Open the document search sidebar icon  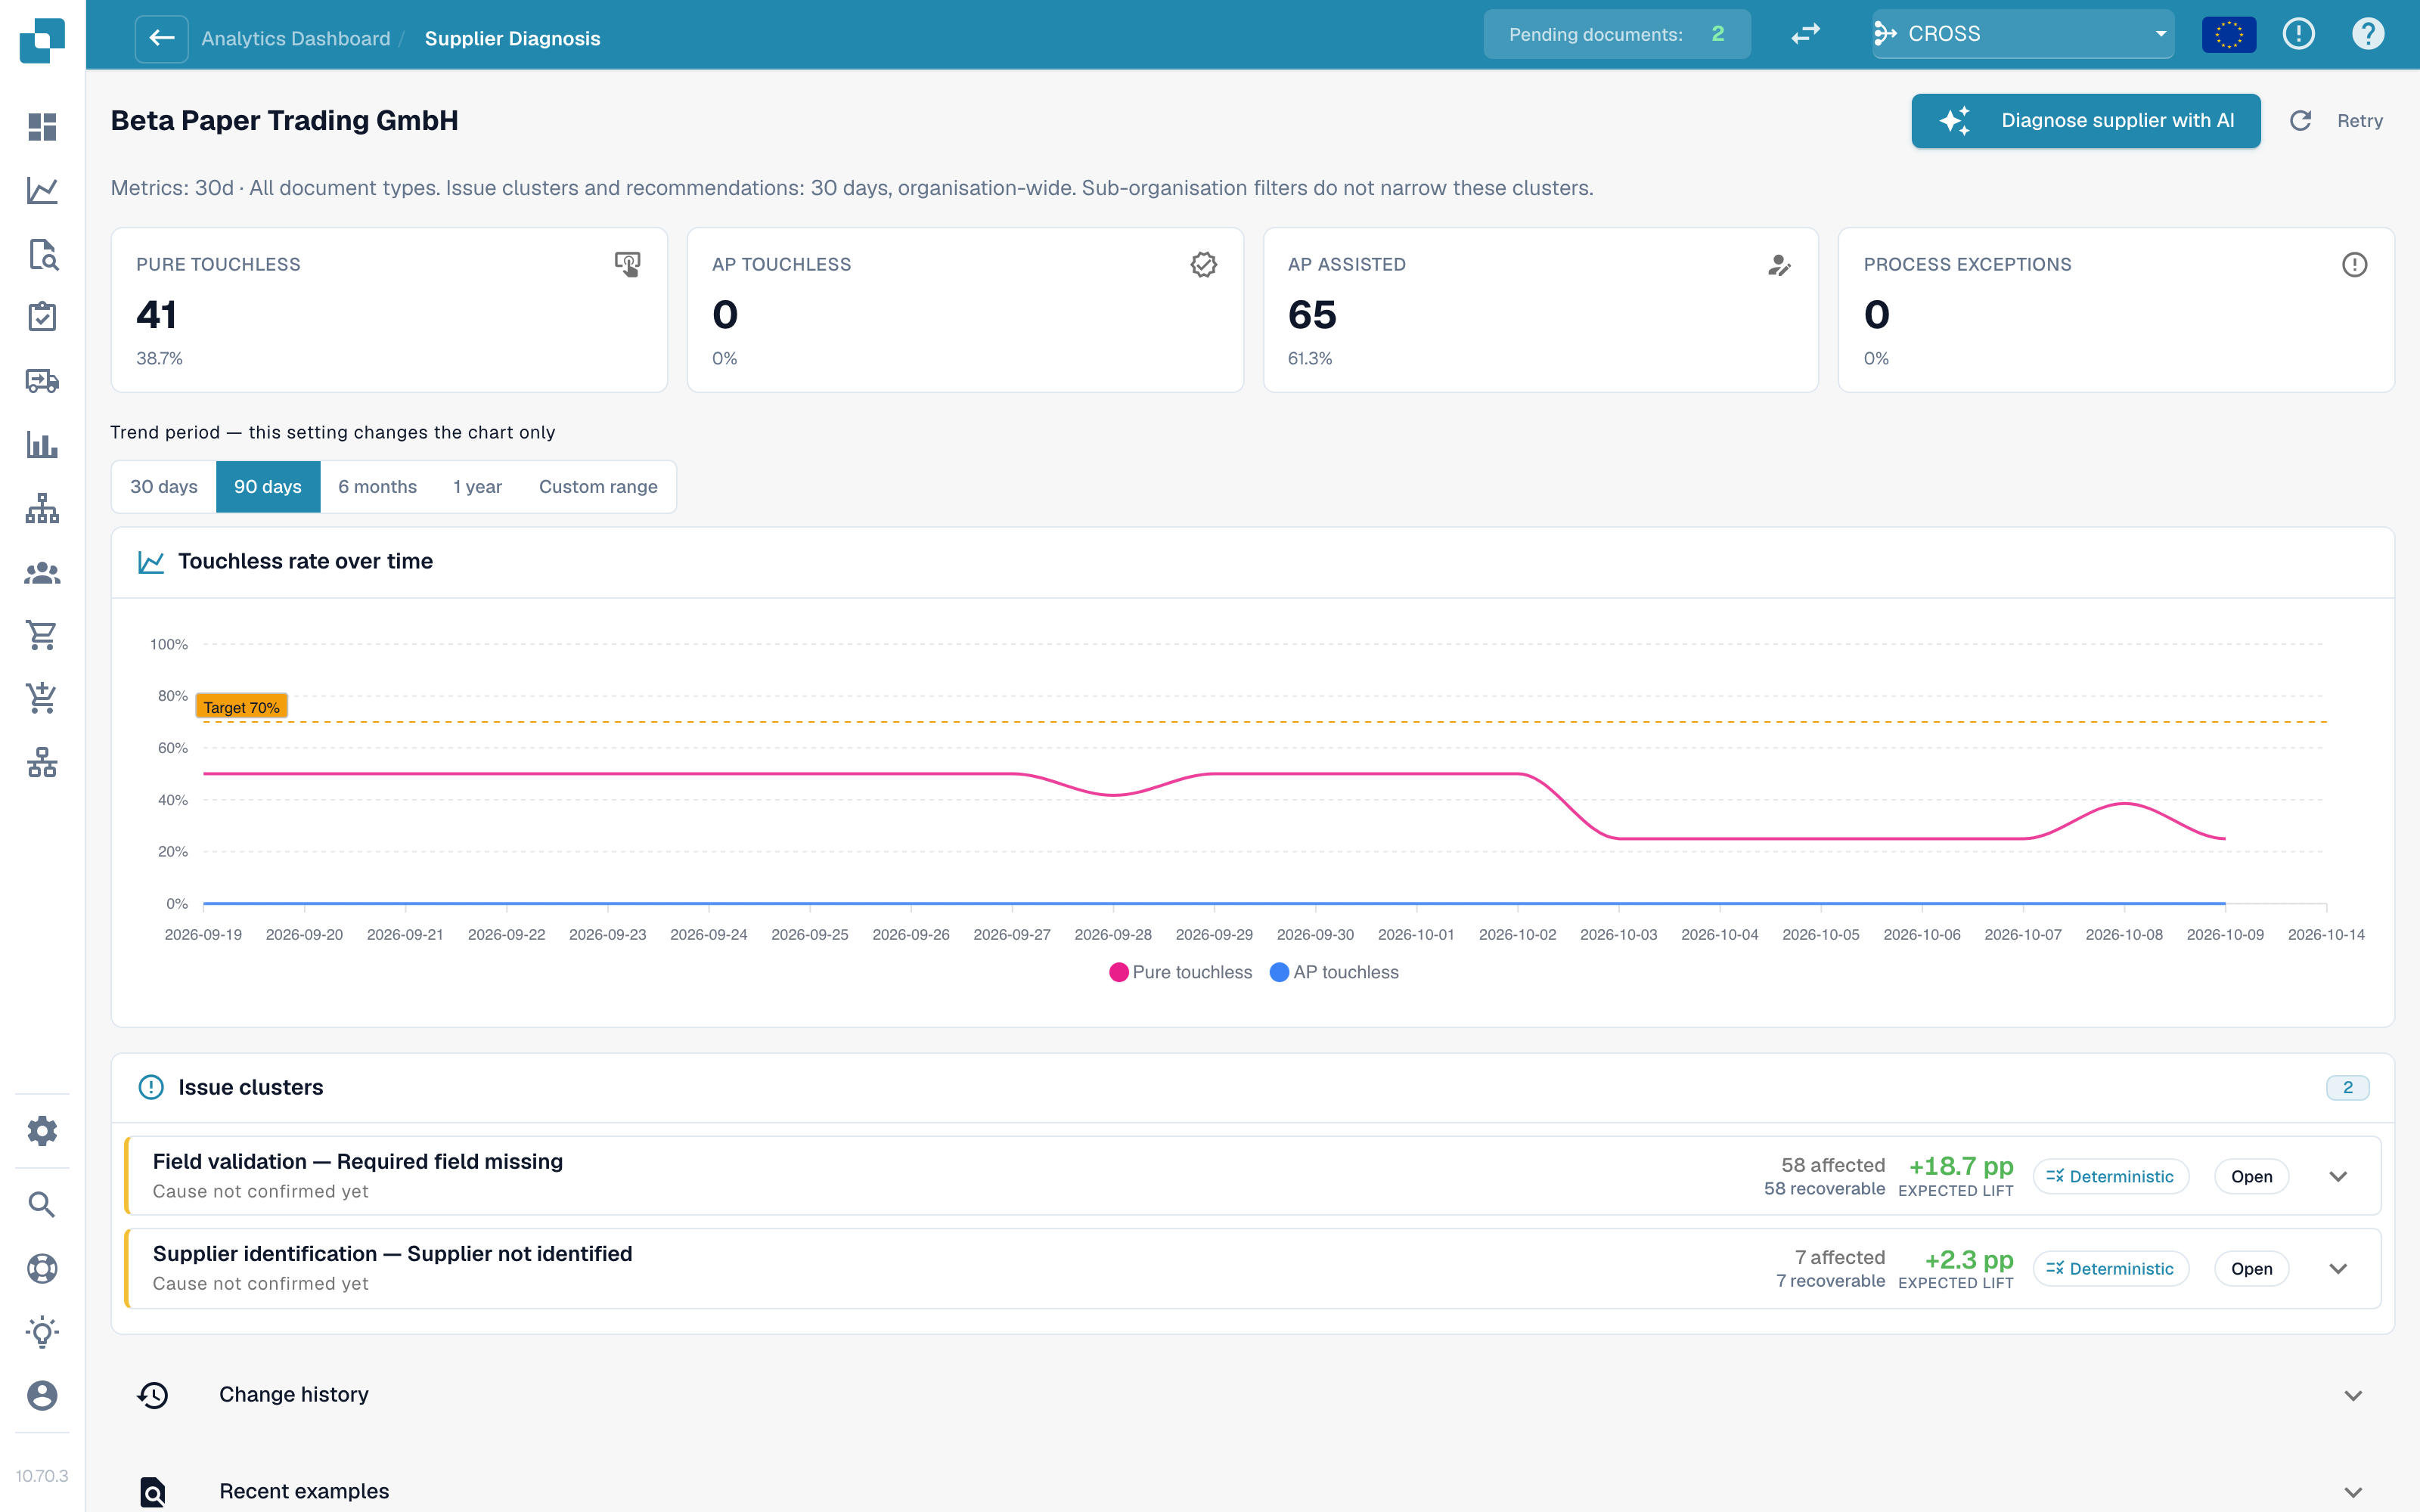click(x=42, y=254)
